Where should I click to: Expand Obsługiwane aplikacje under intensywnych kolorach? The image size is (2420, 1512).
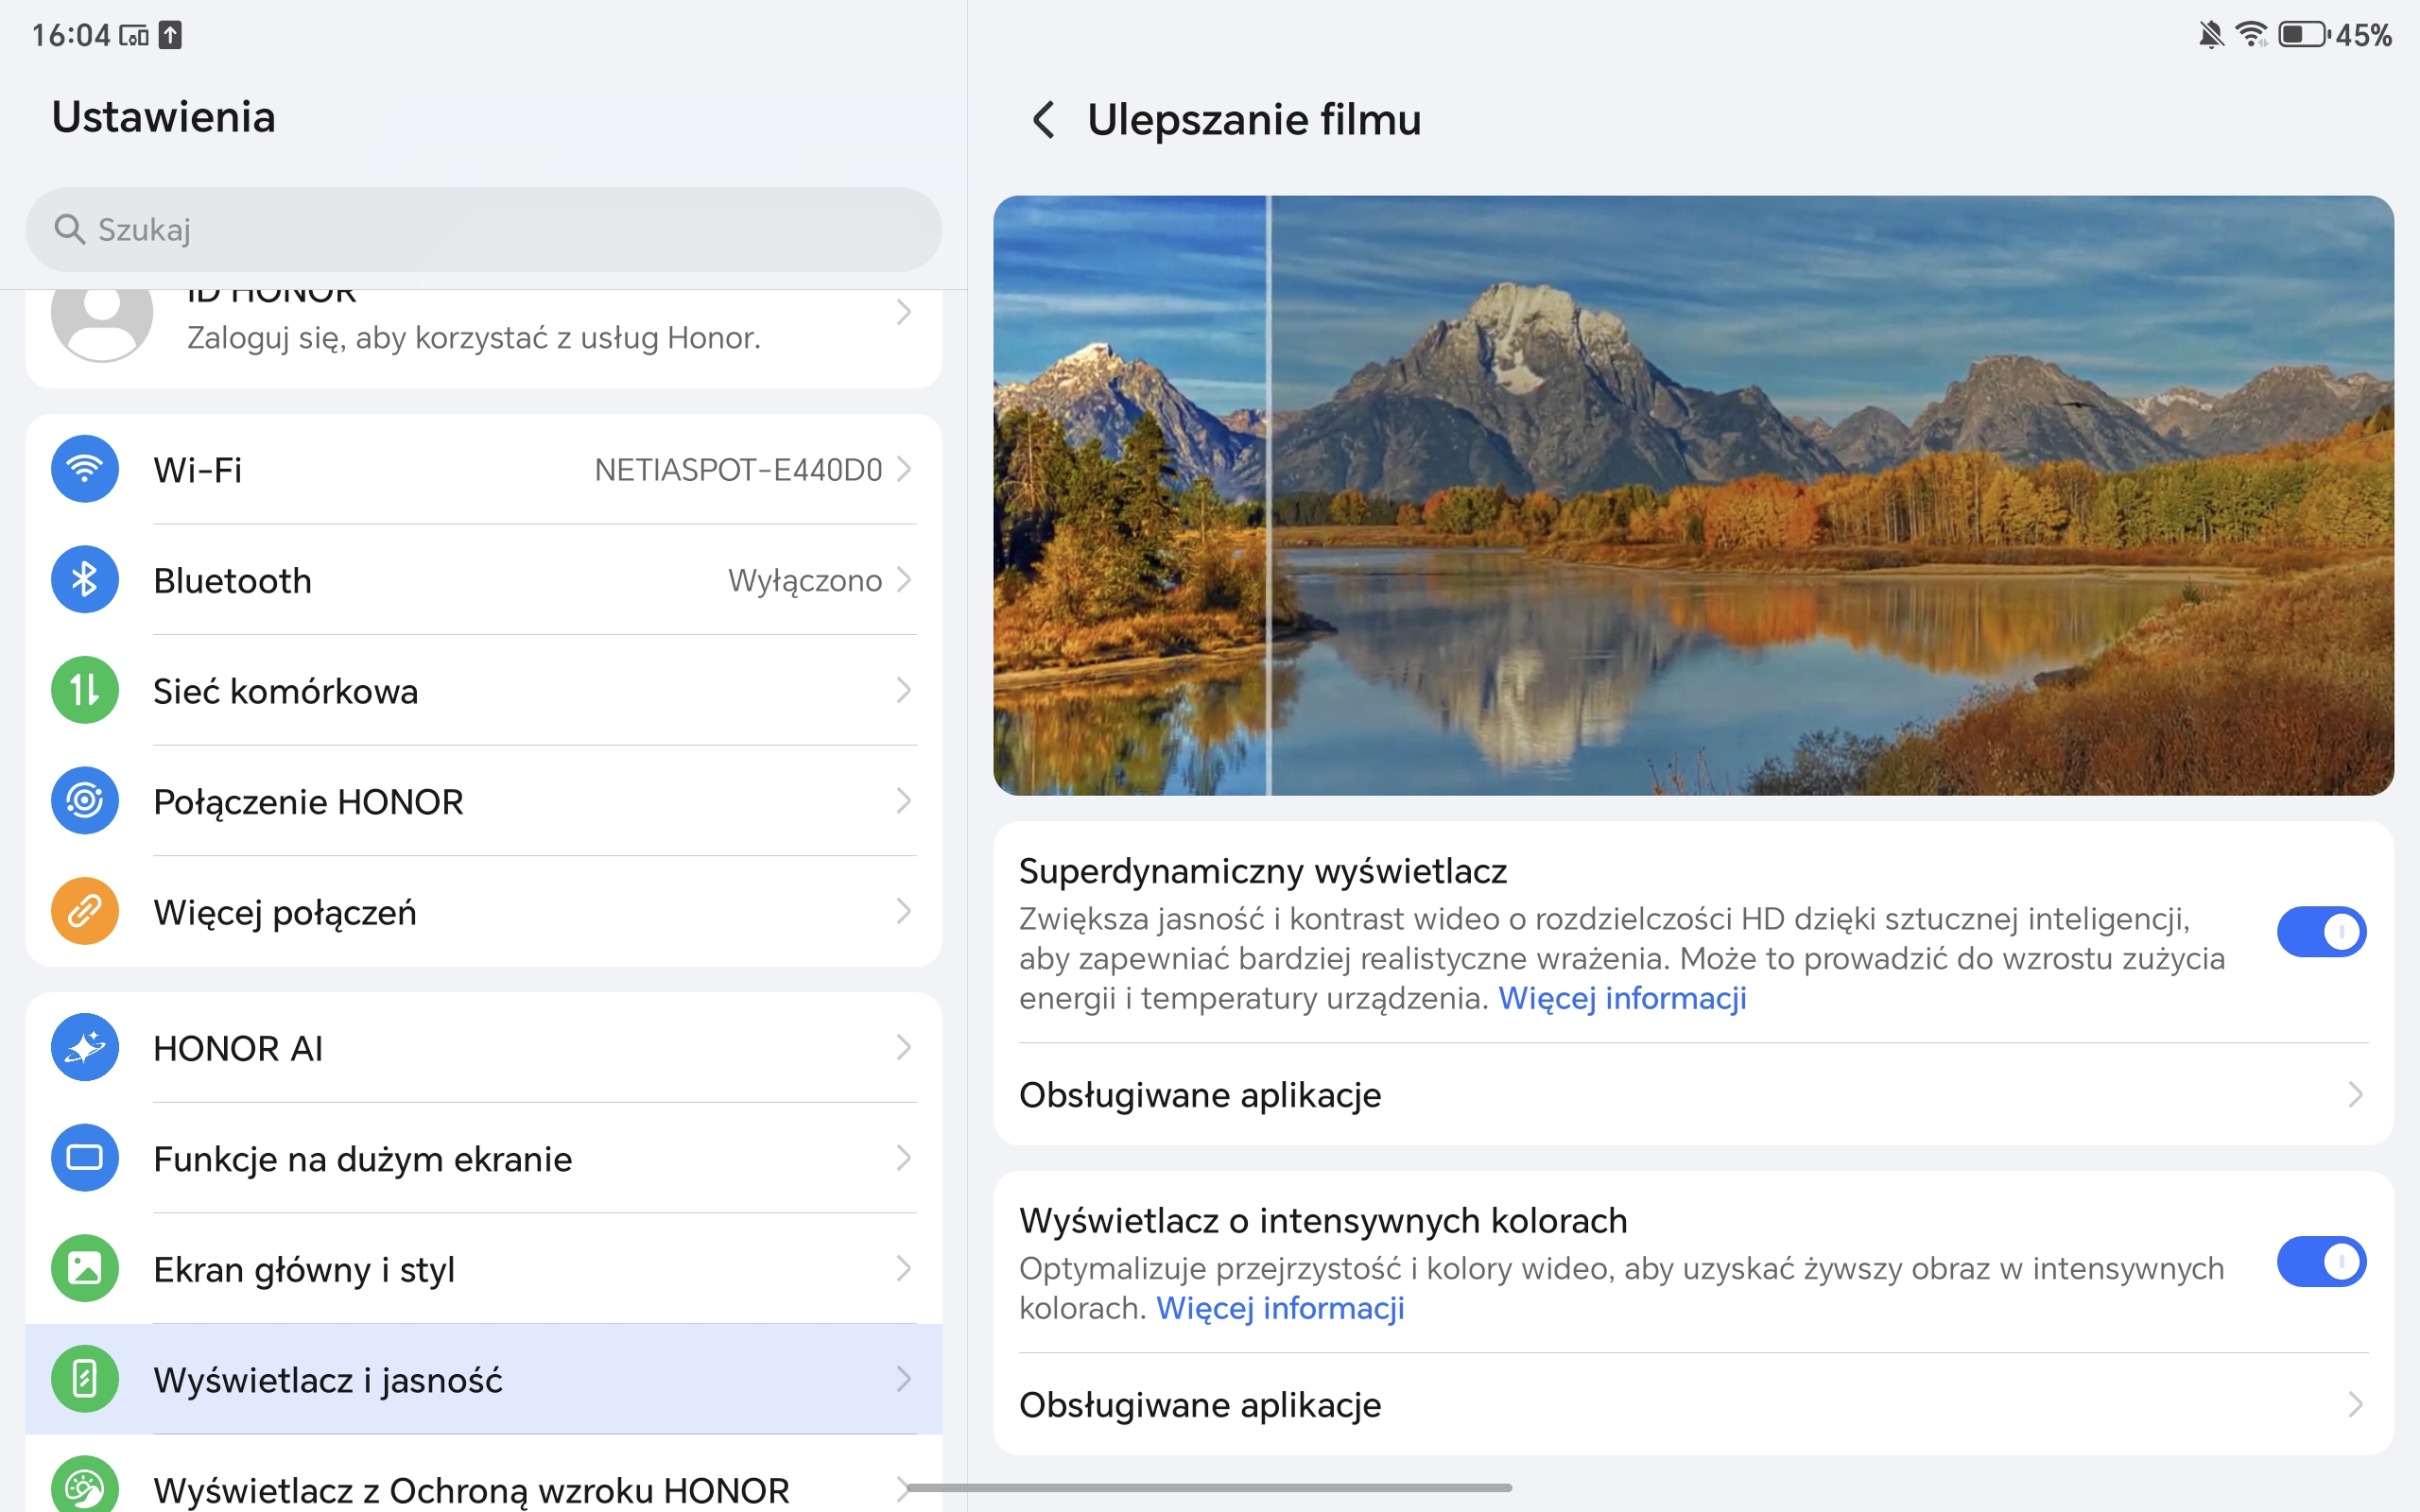point(1692,1405)
